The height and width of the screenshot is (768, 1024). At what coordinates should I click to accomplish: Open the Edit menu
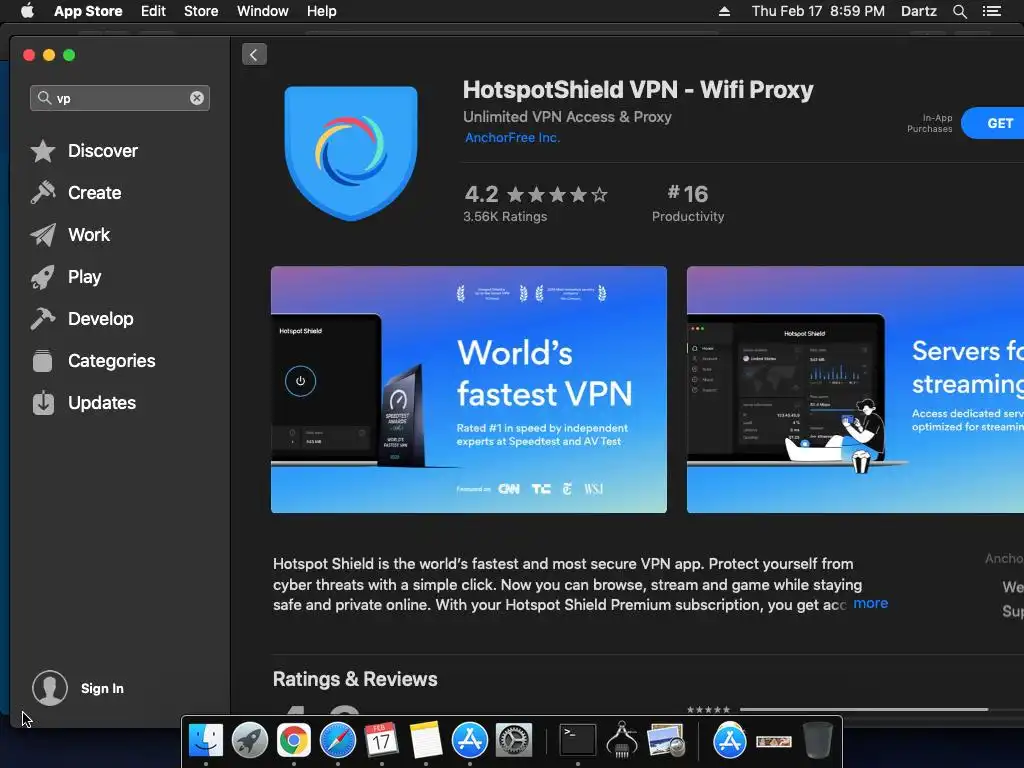153,11
